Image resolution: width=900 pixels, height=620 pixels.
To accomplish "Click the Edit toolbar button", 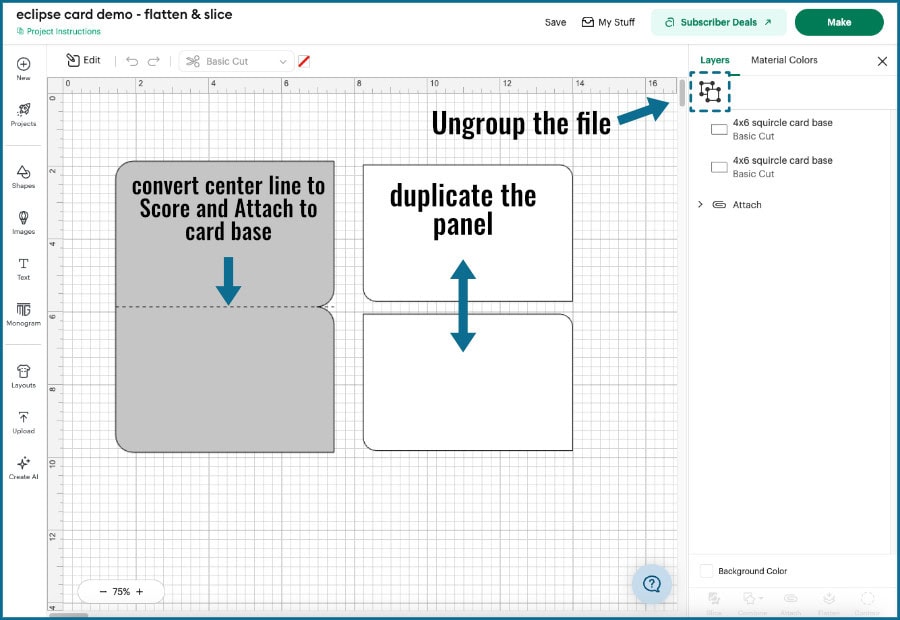I will pos(83,60).
